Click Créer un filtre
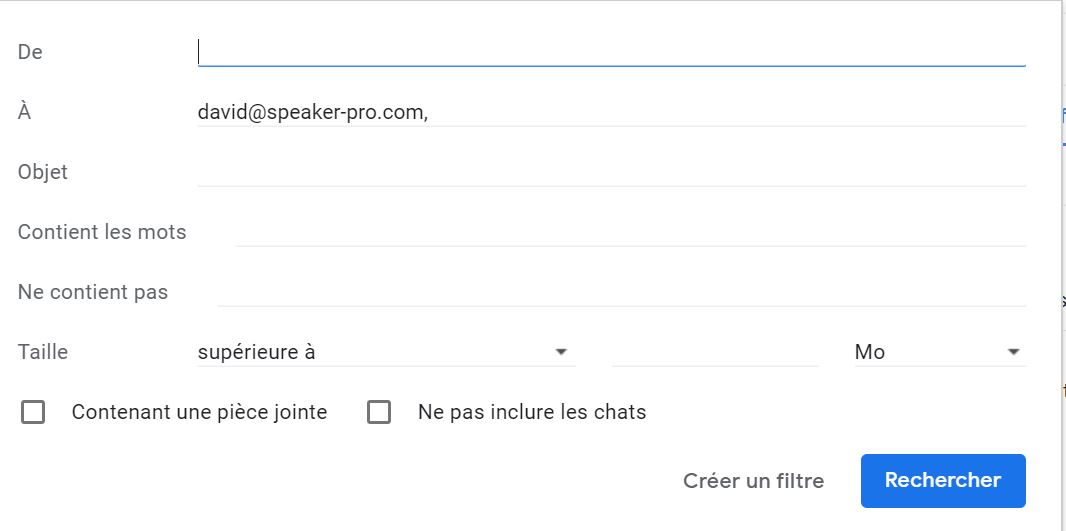Screen dimensions: 1066x531 click(753, 481)
